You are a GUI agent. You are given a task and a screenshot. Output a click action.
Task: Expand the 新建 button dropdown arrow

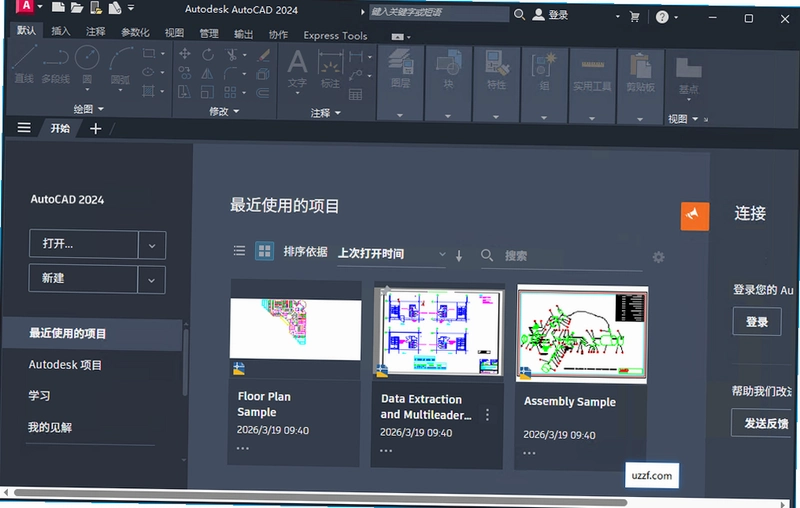(152, 280)
